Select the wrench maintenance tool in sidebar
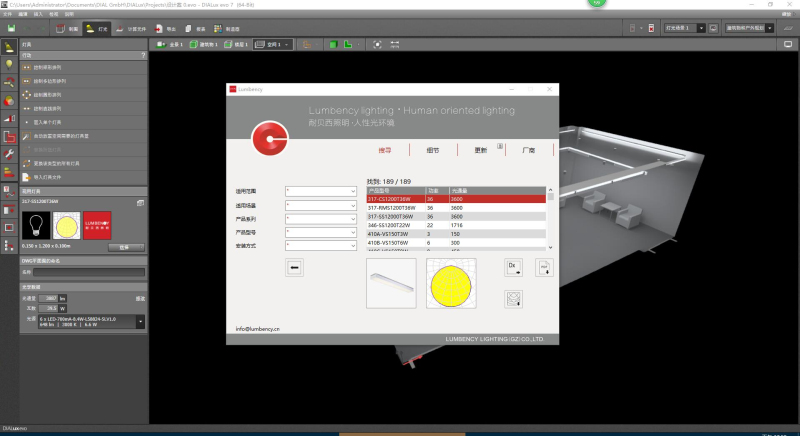Image resolution: width=800 pixels, height=436 pixels. point(9,155)
